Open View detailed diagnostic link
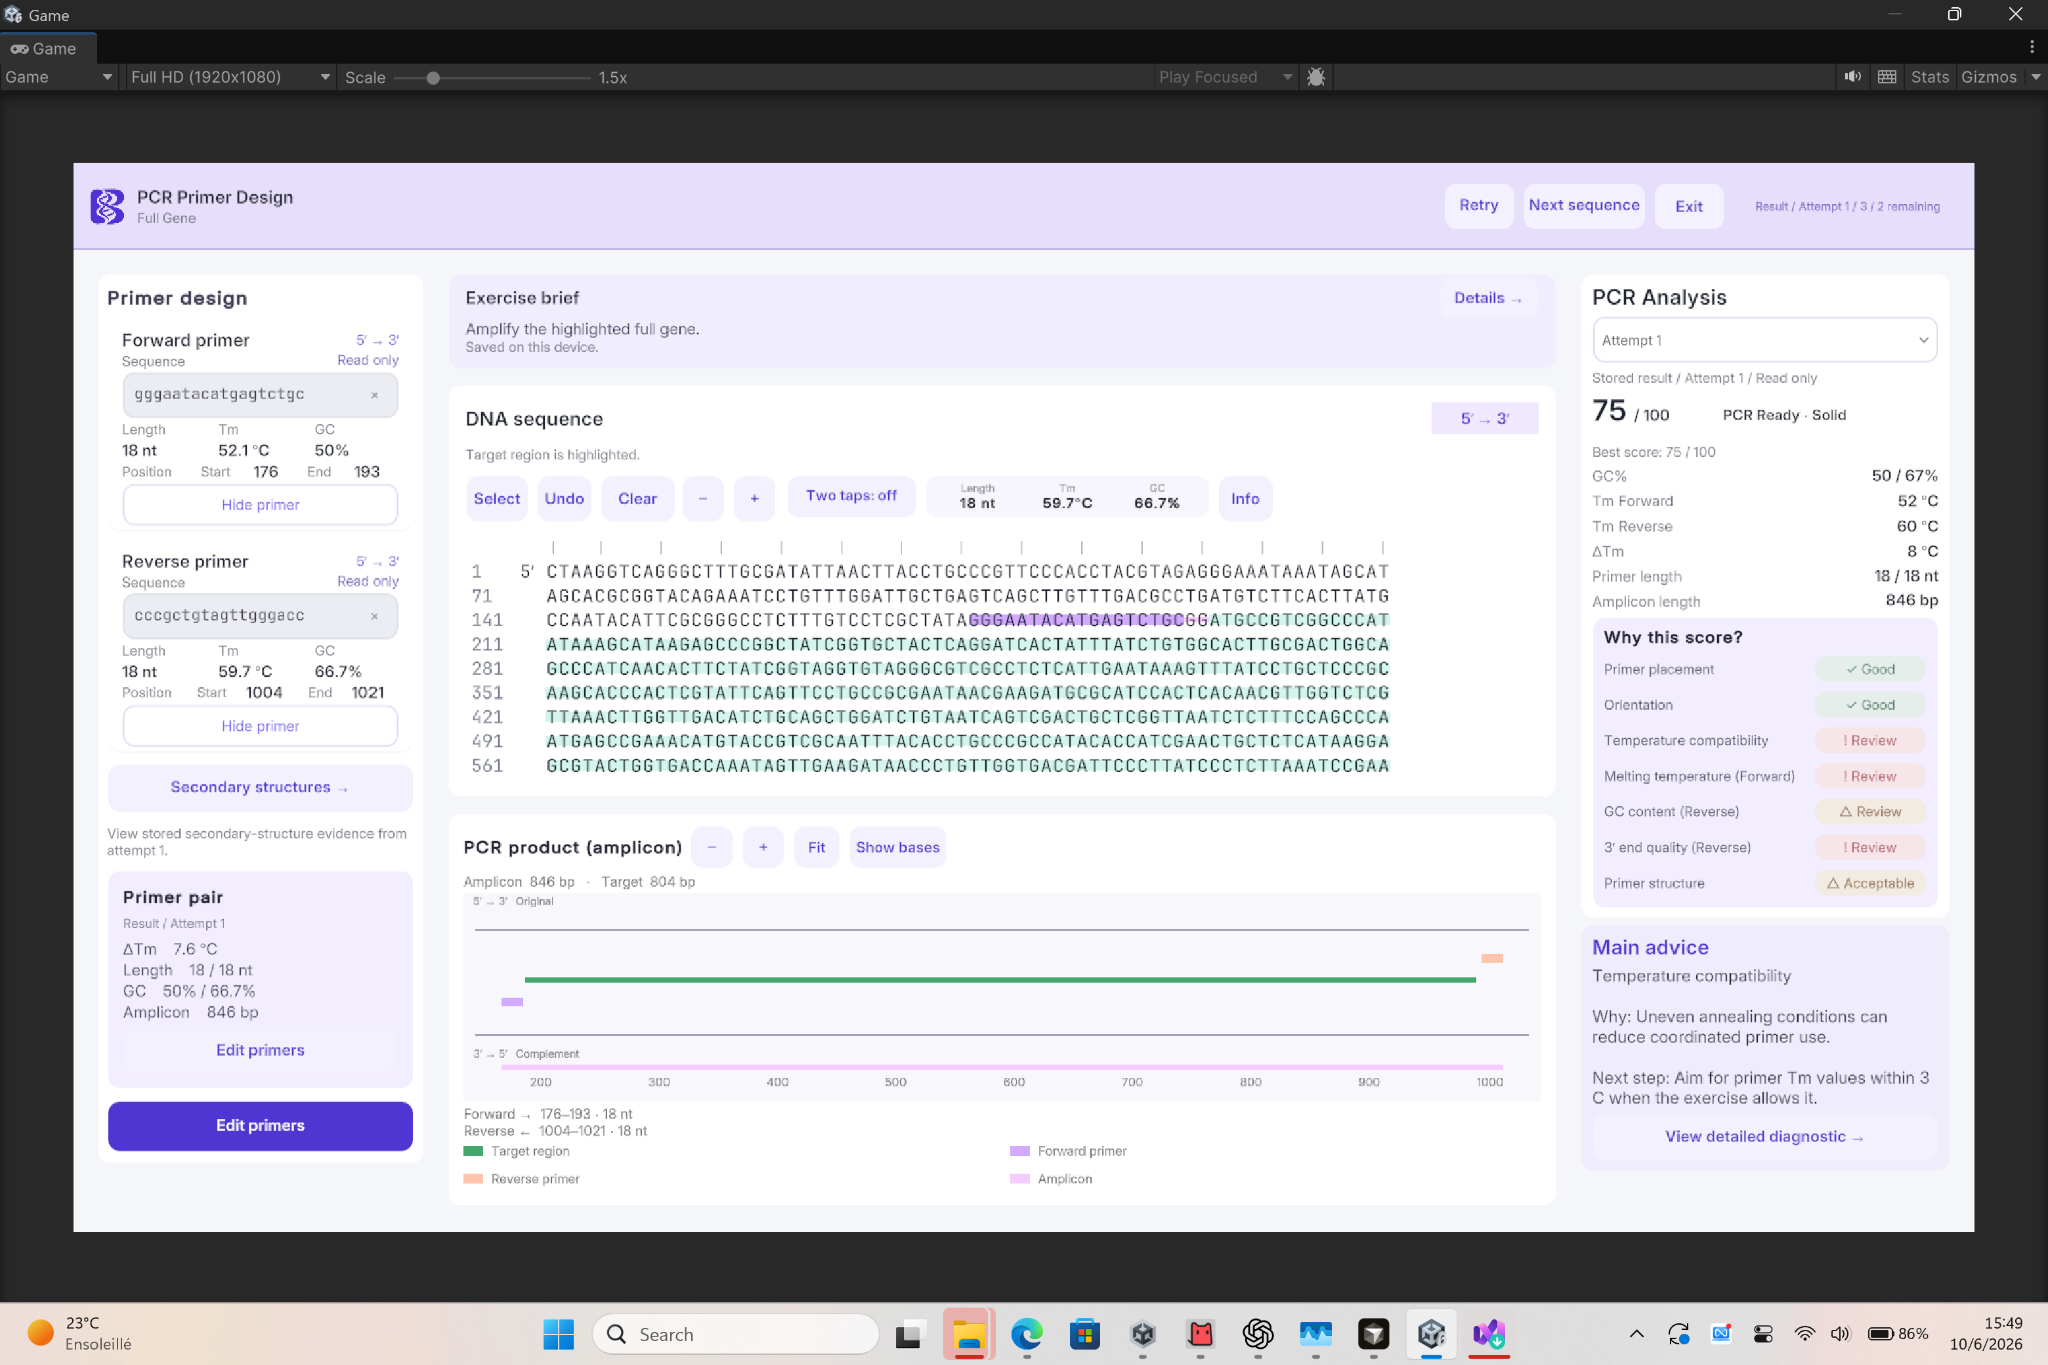The image size is (2048, 1365). [1764, 1137]
